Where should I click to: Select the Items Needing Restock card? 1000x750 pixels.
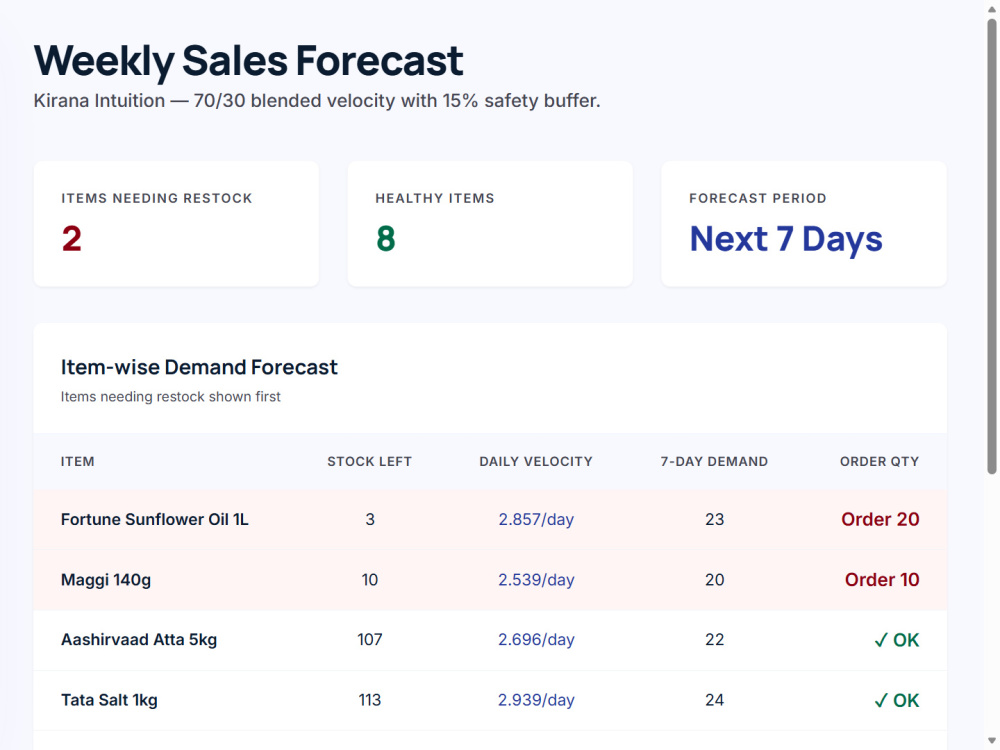(x=176, y=224)
